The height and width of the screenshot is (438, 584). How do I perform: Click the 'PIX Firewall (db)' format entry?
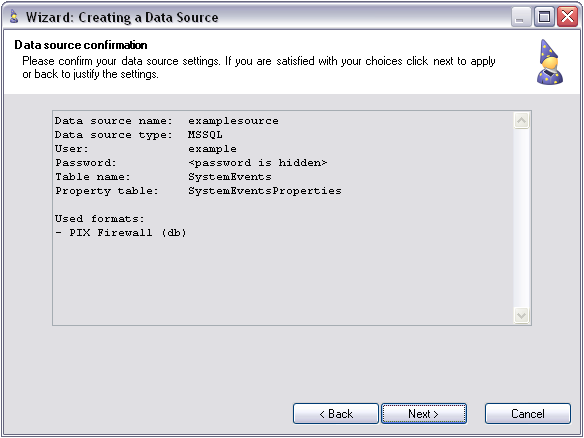[x=121, y=233]
